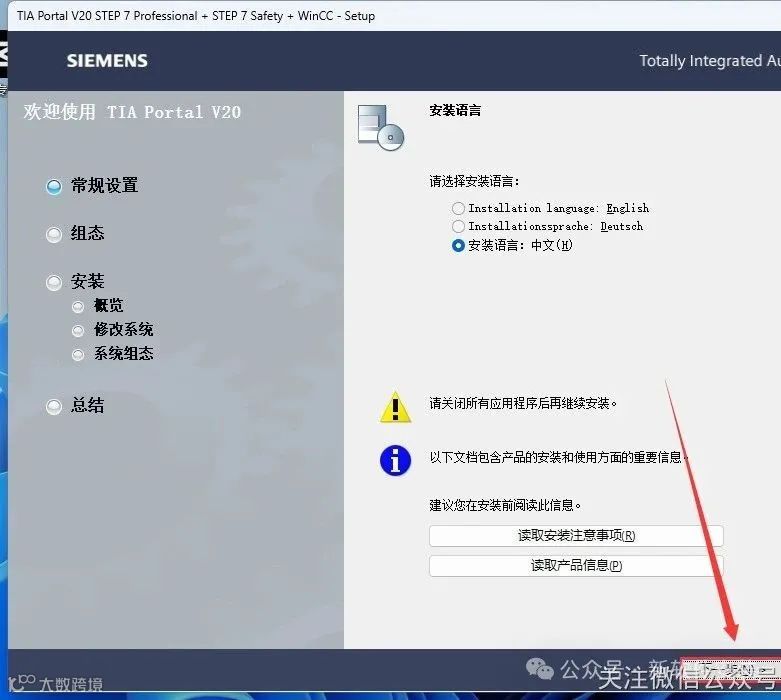
Task: Click the 以下文档包含产品的安装 info text
Action: pos(558,457)
